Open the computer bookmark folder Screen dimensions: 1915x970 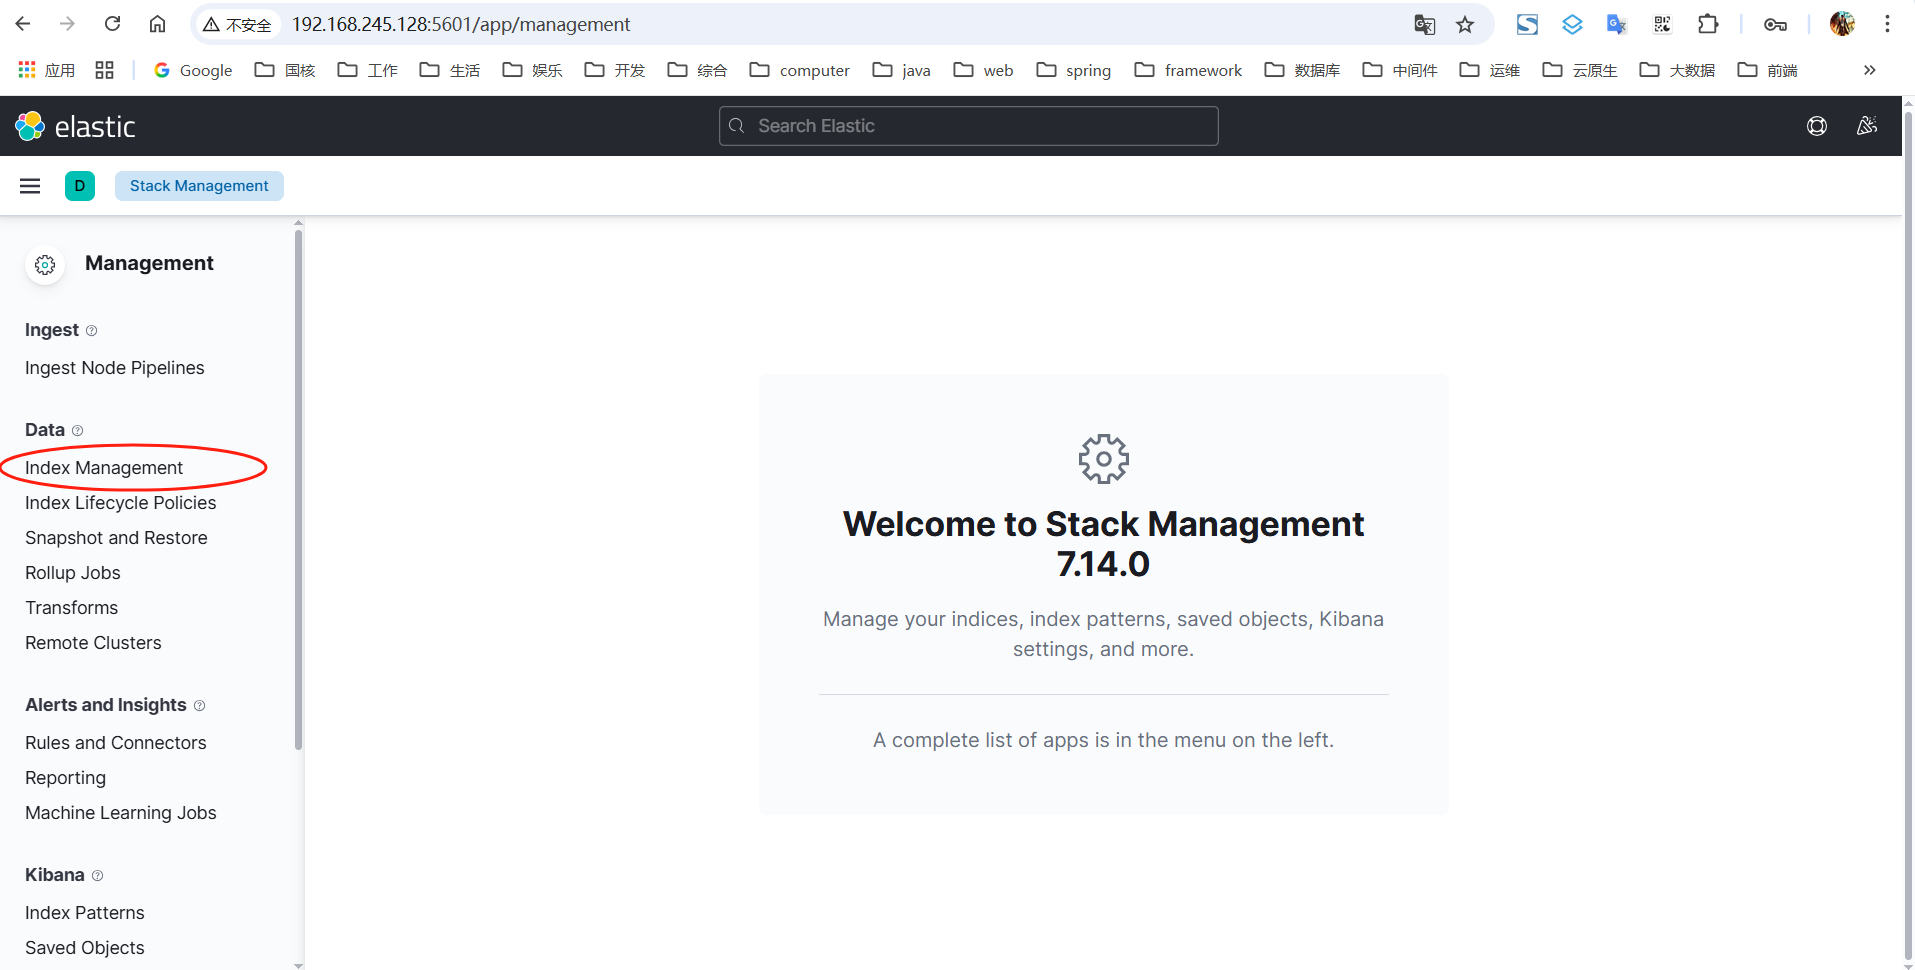800,70
